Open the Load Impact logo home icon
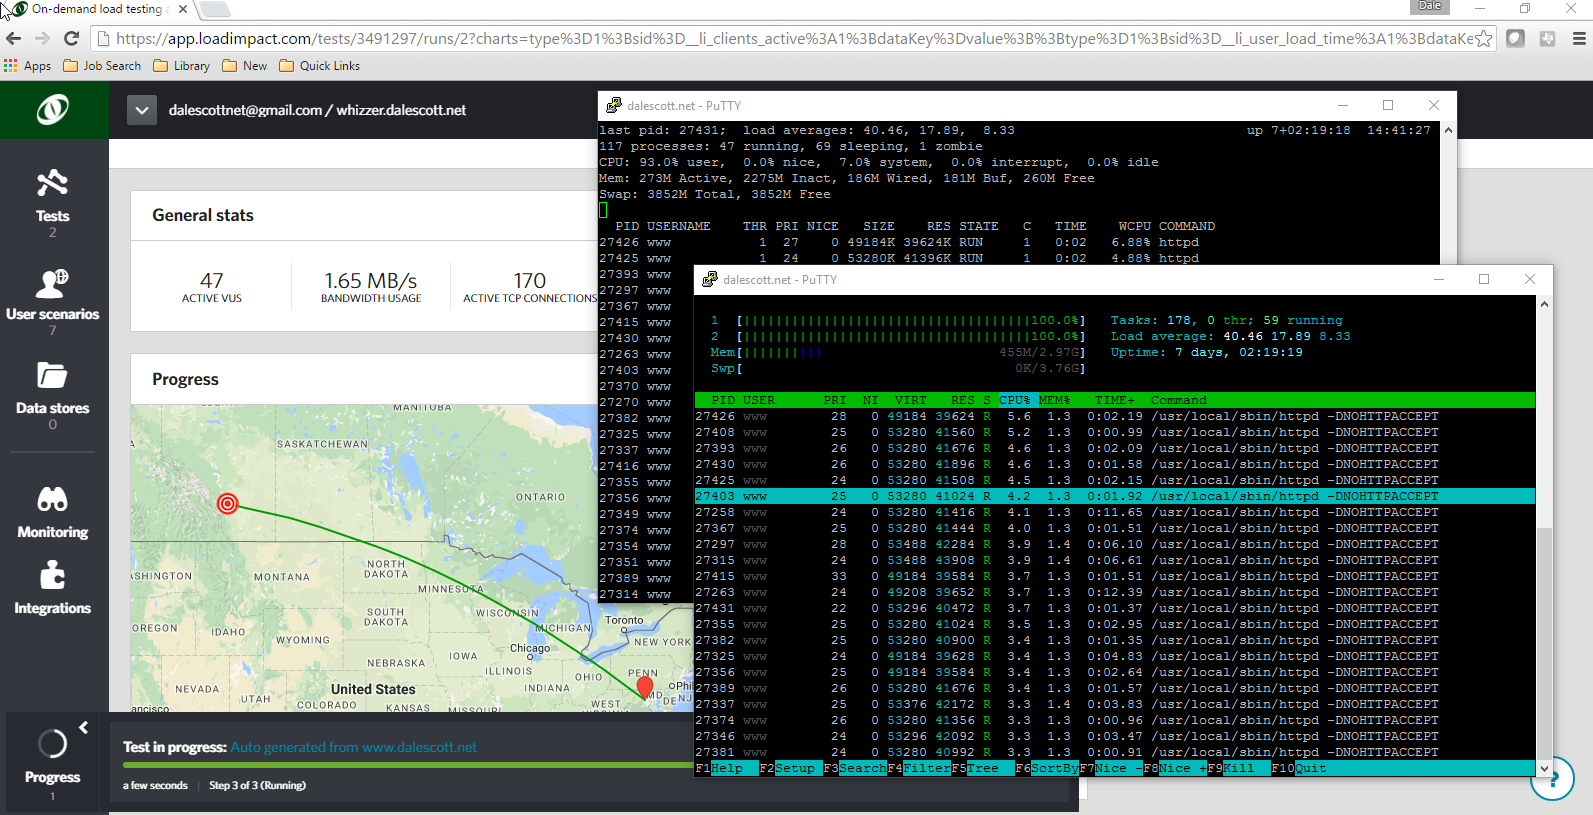 [x=53, y=109]
